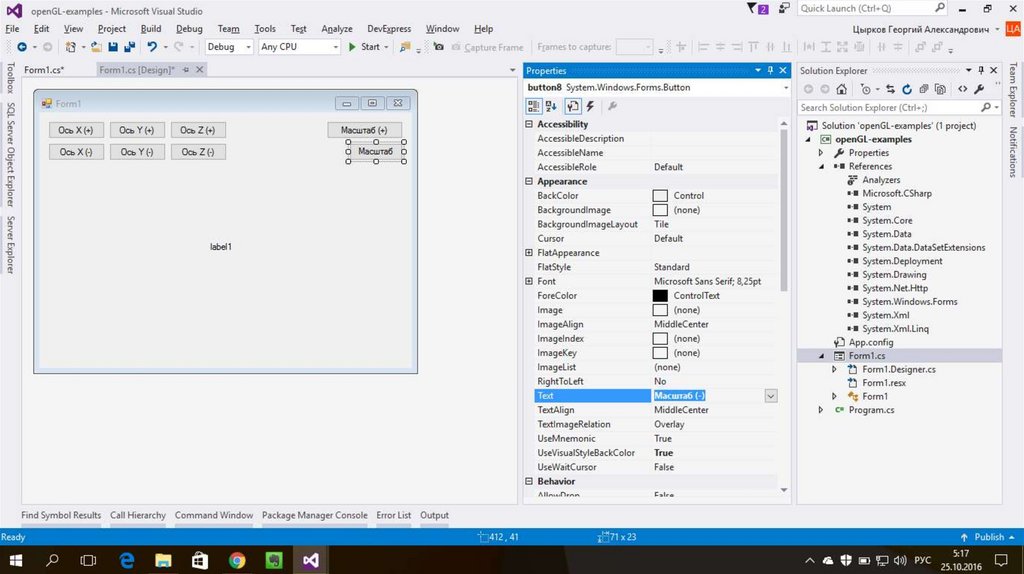This screenshot has height=574, width=1024.
Task: Expand the Form1.Designer.cs tree node
Action: 835,370
